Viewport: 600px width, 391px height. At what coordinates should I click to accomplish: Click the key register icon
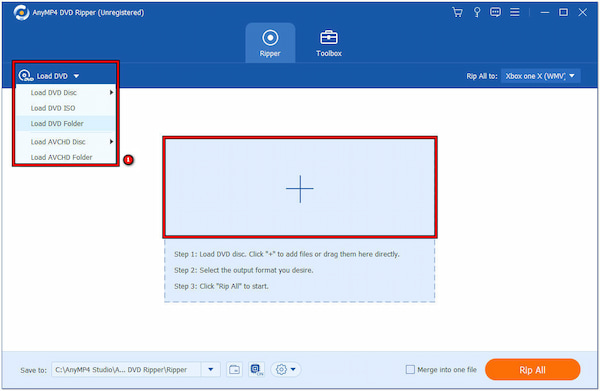click(x=477, y=12)
